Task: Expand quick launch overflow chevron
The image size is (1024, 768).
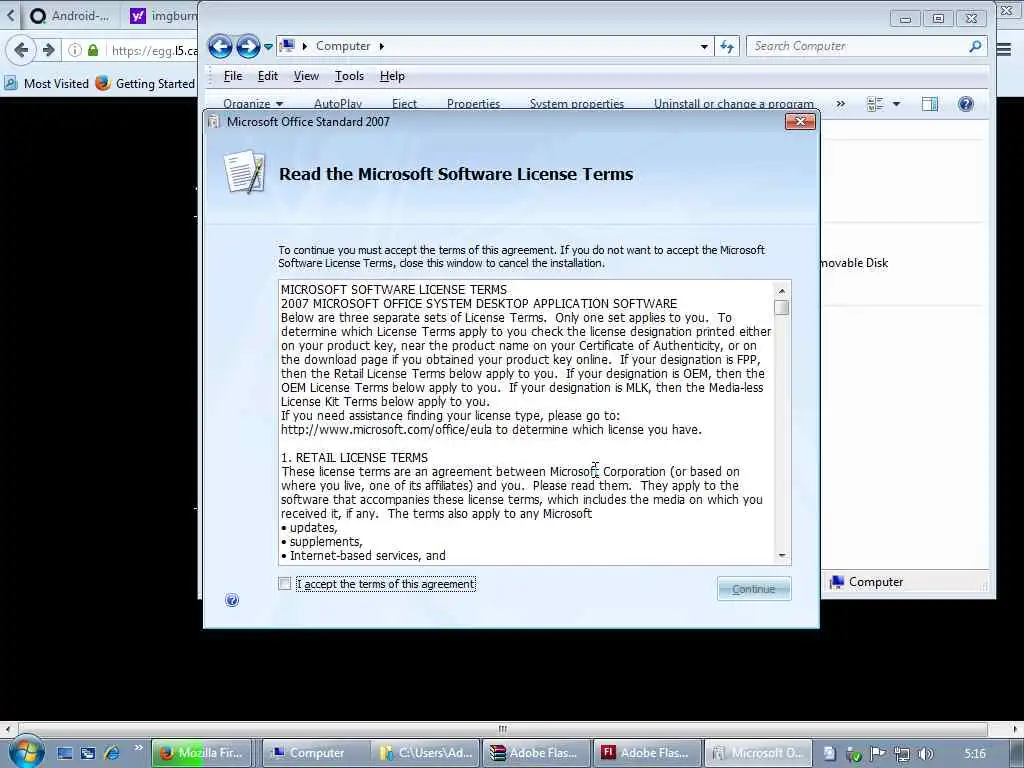Action: pos(138,748)
